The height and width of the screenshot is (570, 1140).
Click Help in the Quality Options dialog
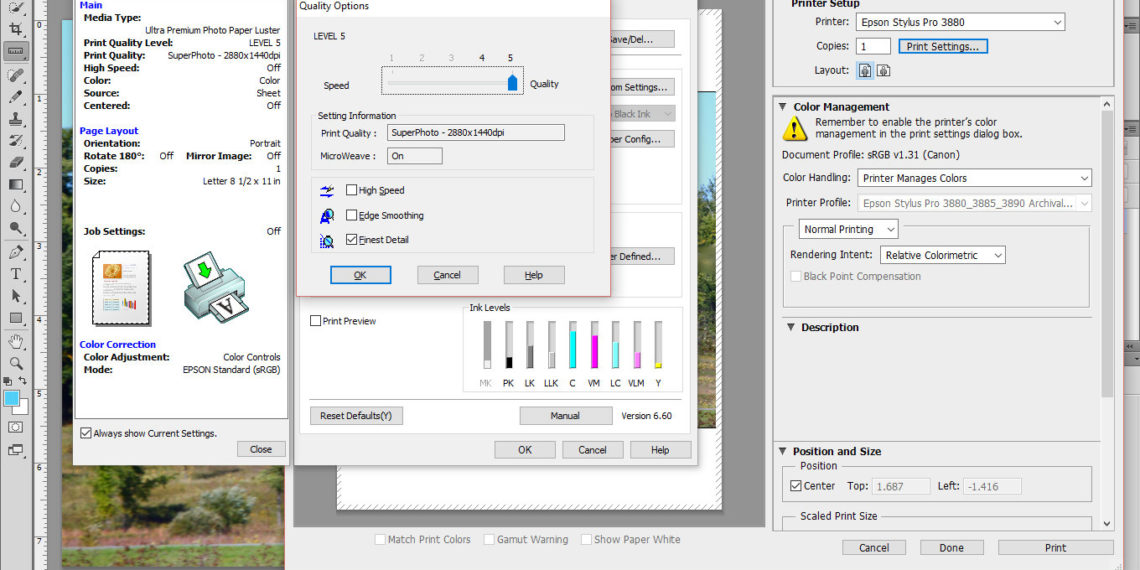click(x=534, y=275)
